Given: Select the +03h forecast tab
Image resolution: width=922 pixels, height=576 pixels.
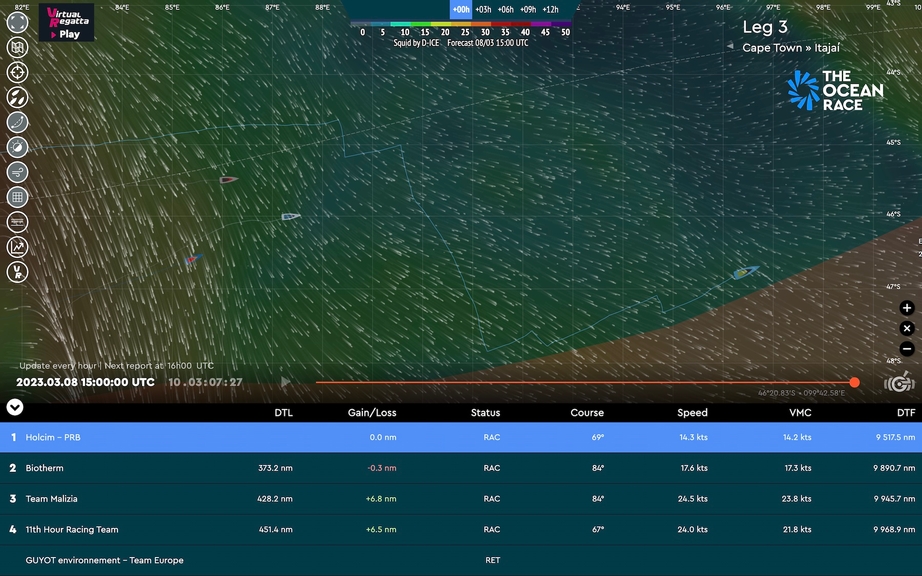Looking at the screenshot, I should (x=483, y=9).
